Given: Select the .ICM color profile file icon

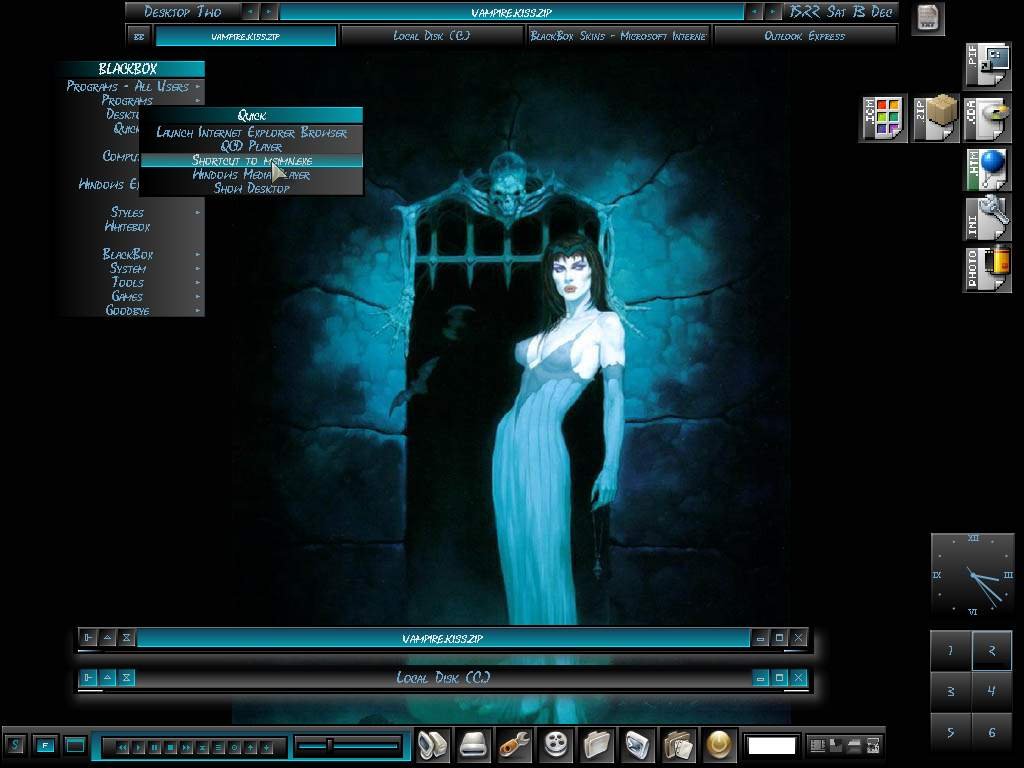Looking at the screenshot, I should coord(883,118).
